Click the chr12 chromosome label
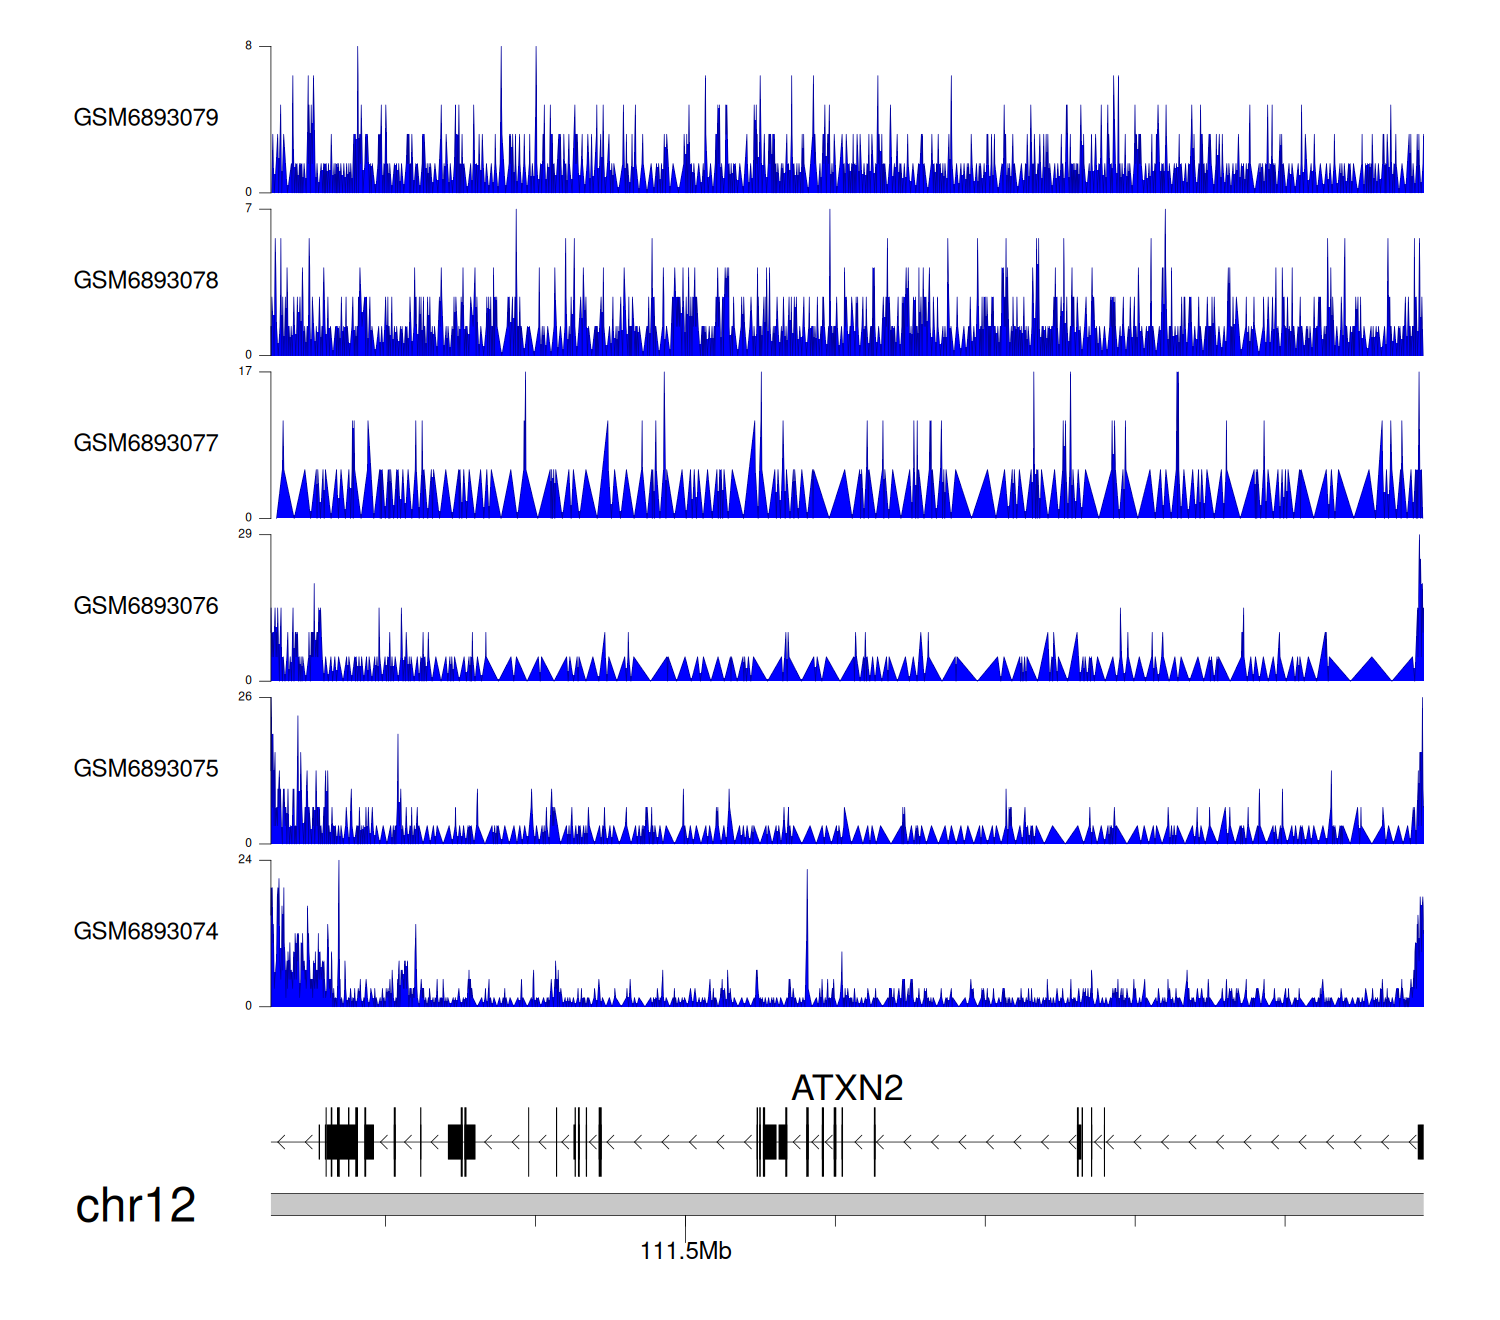The image size is (1500, 1320). click(x=136, y=1205)
